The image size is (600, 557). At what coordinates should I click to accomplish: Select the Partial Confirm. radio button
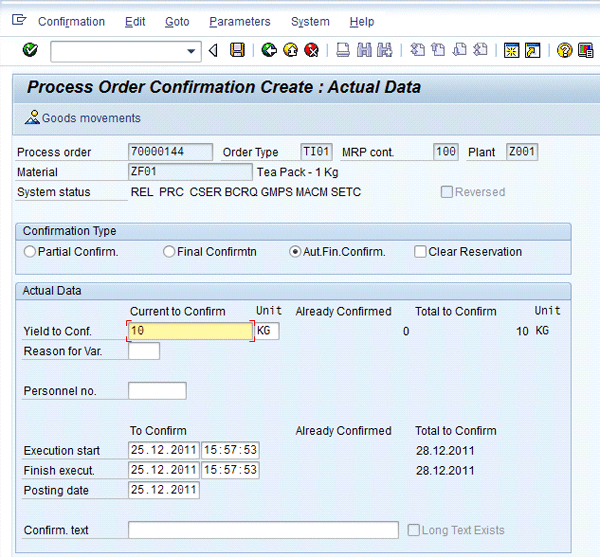click(30, 252)
